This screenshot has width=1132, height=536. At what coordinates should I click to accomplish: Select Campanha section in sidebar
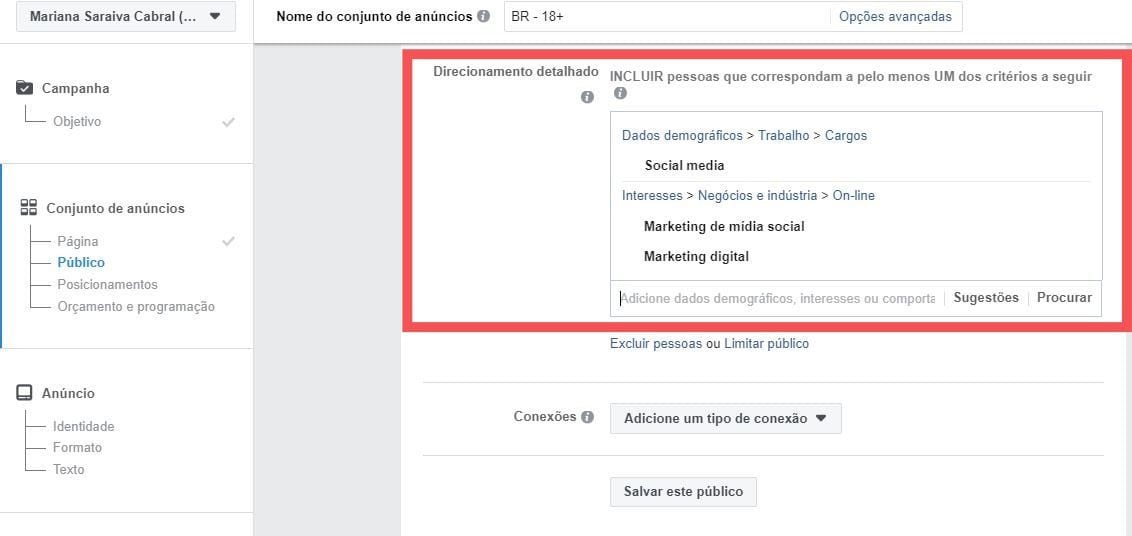[76, 88]
